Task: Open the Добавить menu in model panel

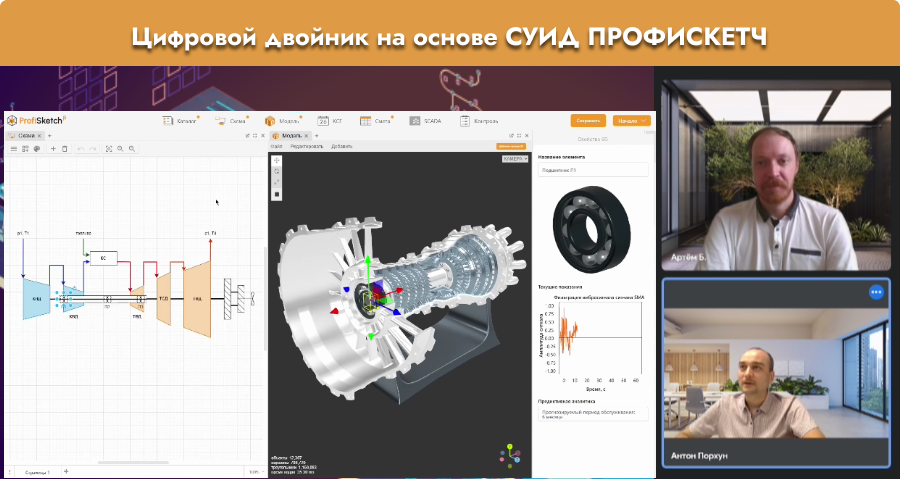Action: [x=342, y=146]
